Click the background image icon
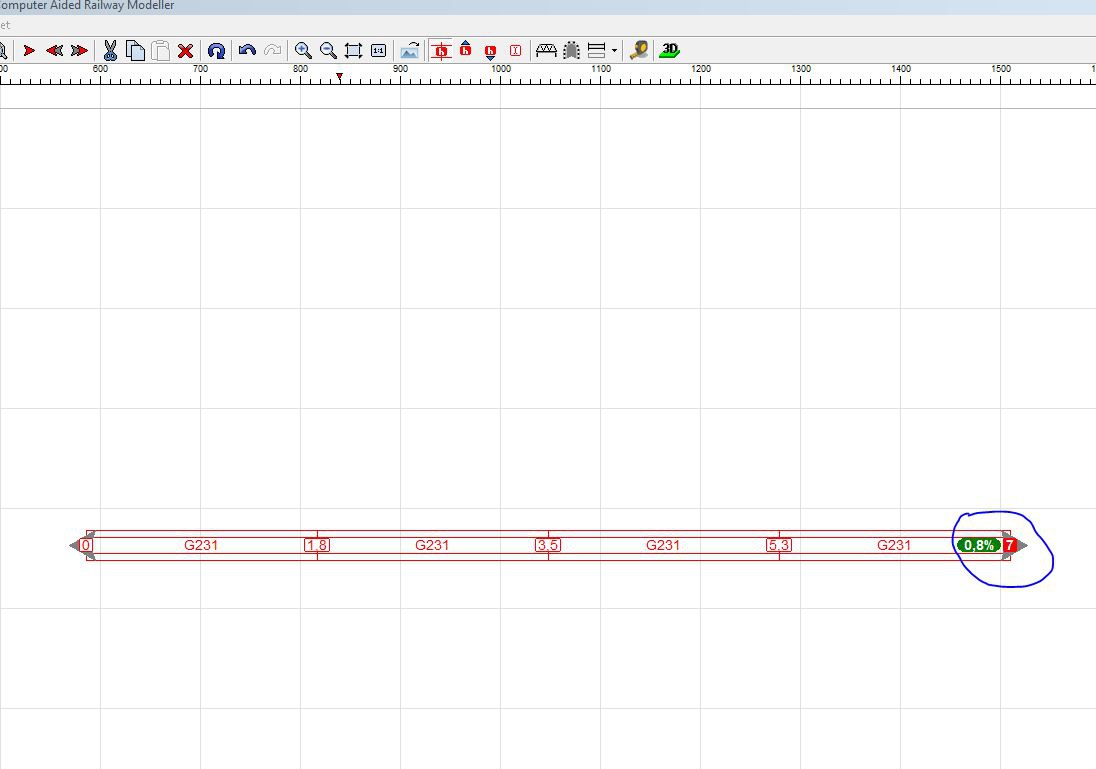Image resolution: width=1096 pixels, height=769 pixels. (410, 50)
